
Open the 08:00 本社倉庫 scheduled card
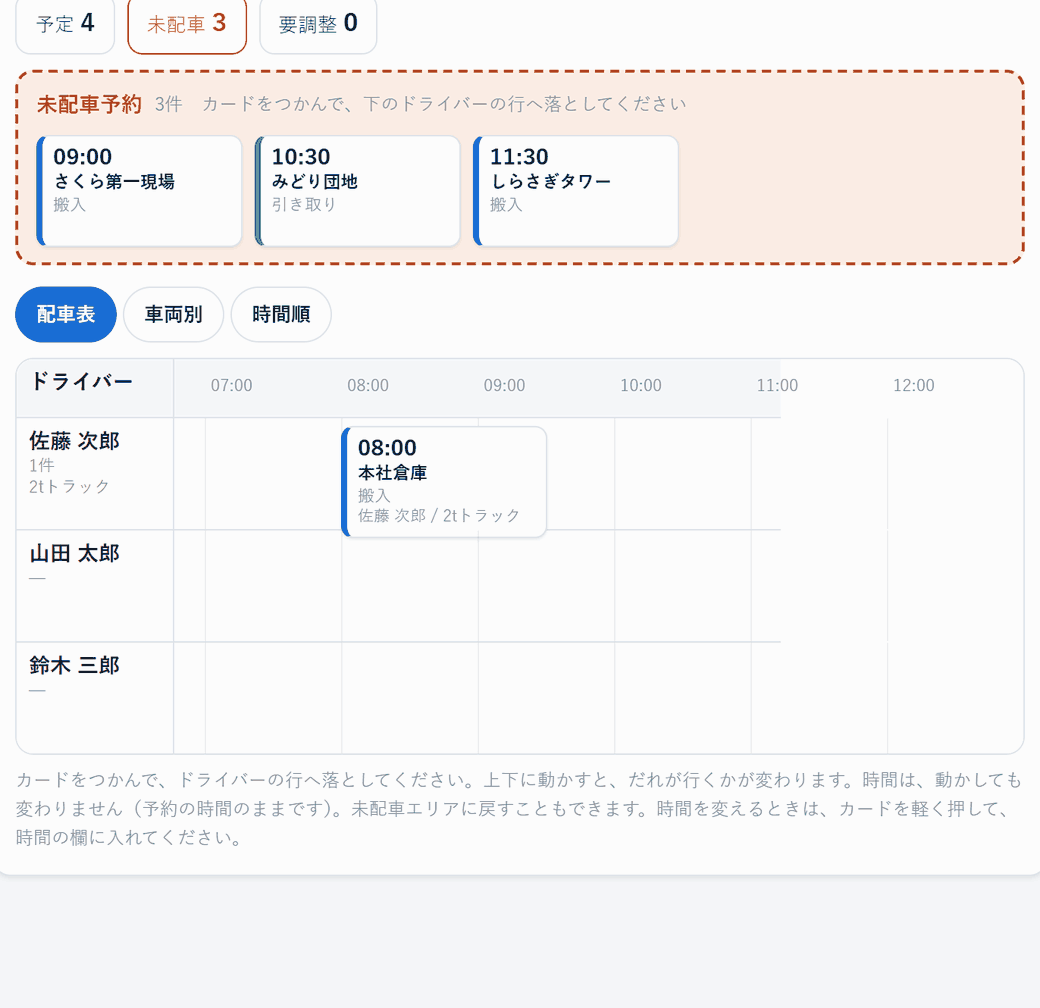(444, 481)
